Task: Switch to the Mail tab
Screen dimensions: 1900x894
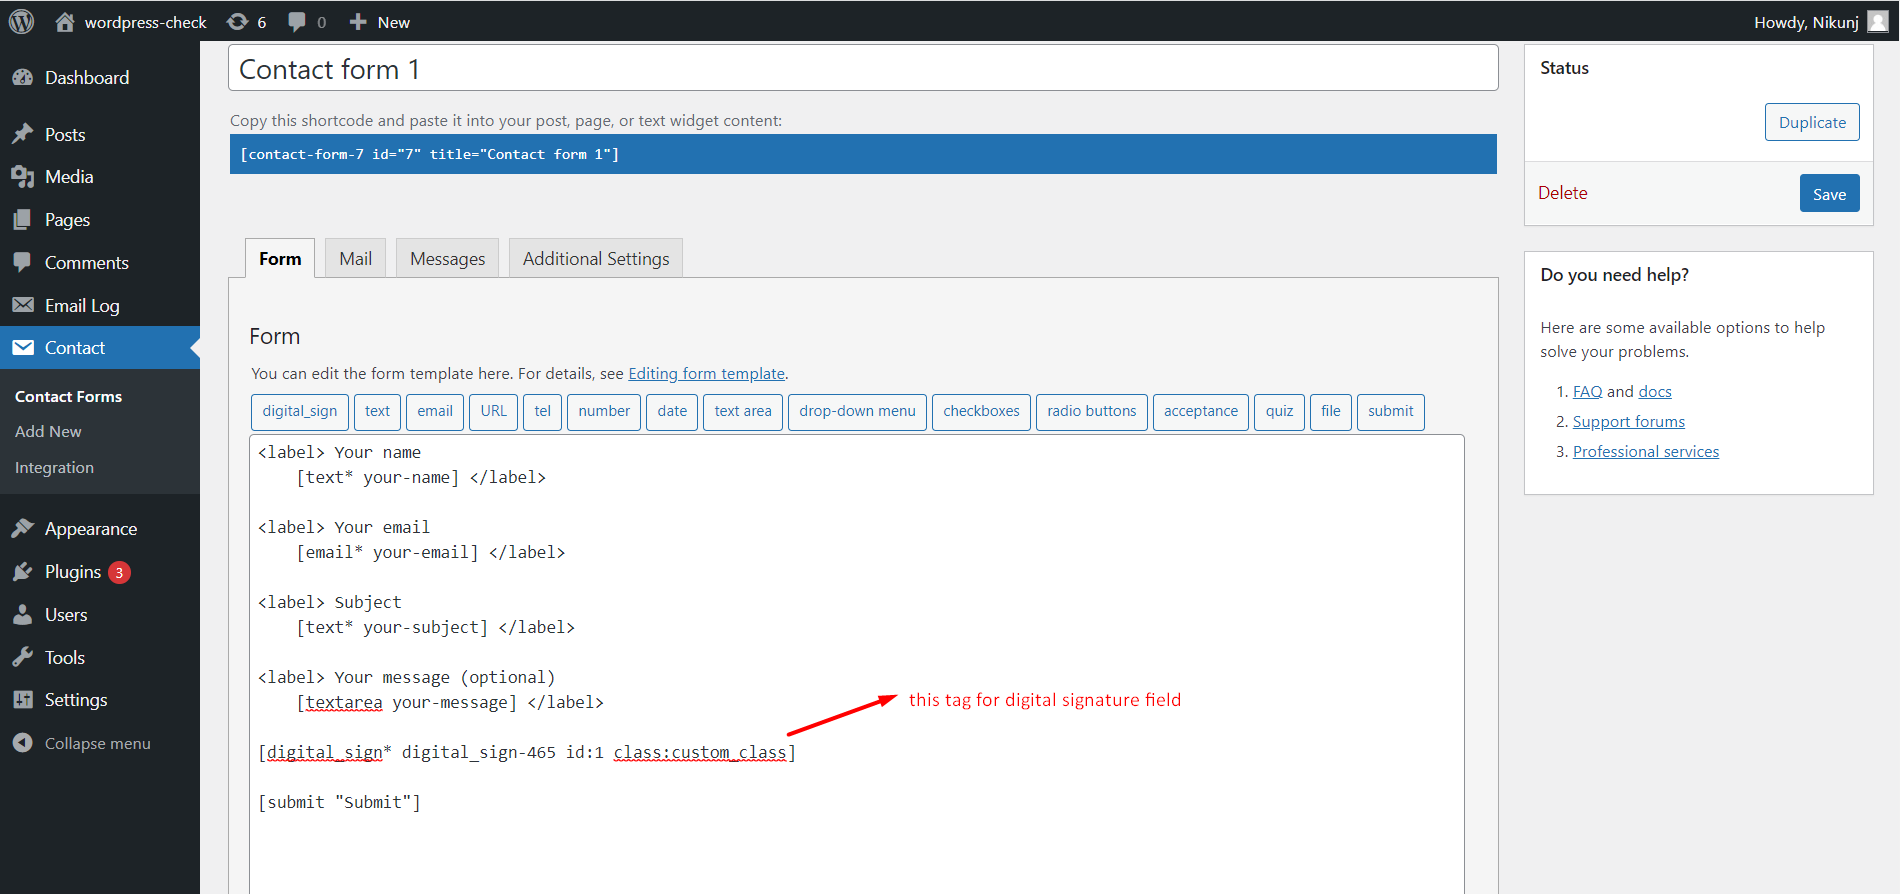Action: point(355,258)
